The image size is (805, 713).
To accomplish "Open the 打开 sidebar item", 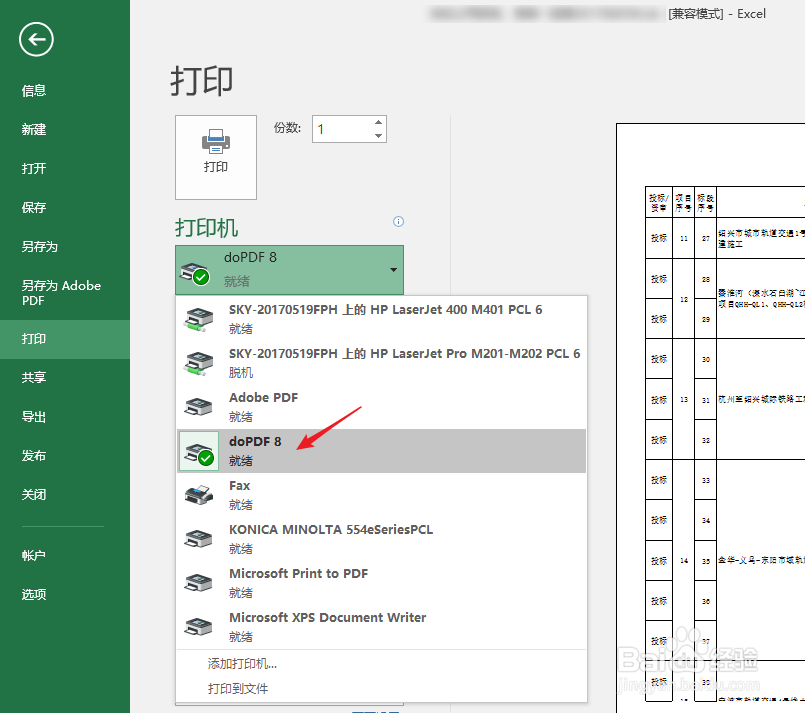I will coord(34,168).
